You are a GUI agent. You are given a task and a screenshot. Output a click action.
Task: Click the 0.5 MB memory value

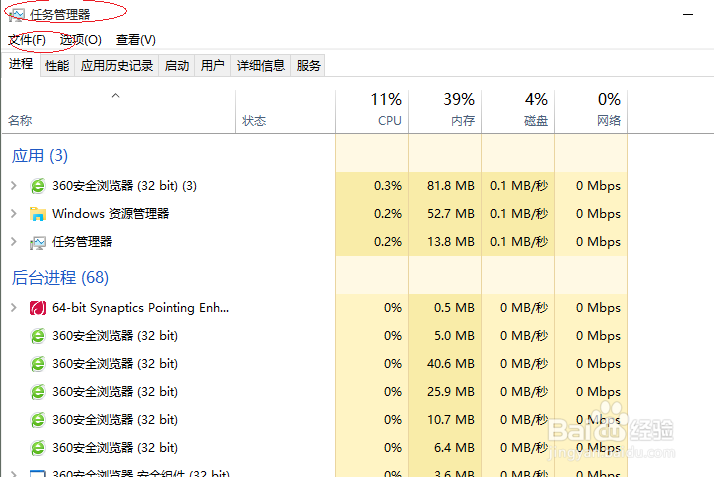pyautogui.click(x=454, y=308)
